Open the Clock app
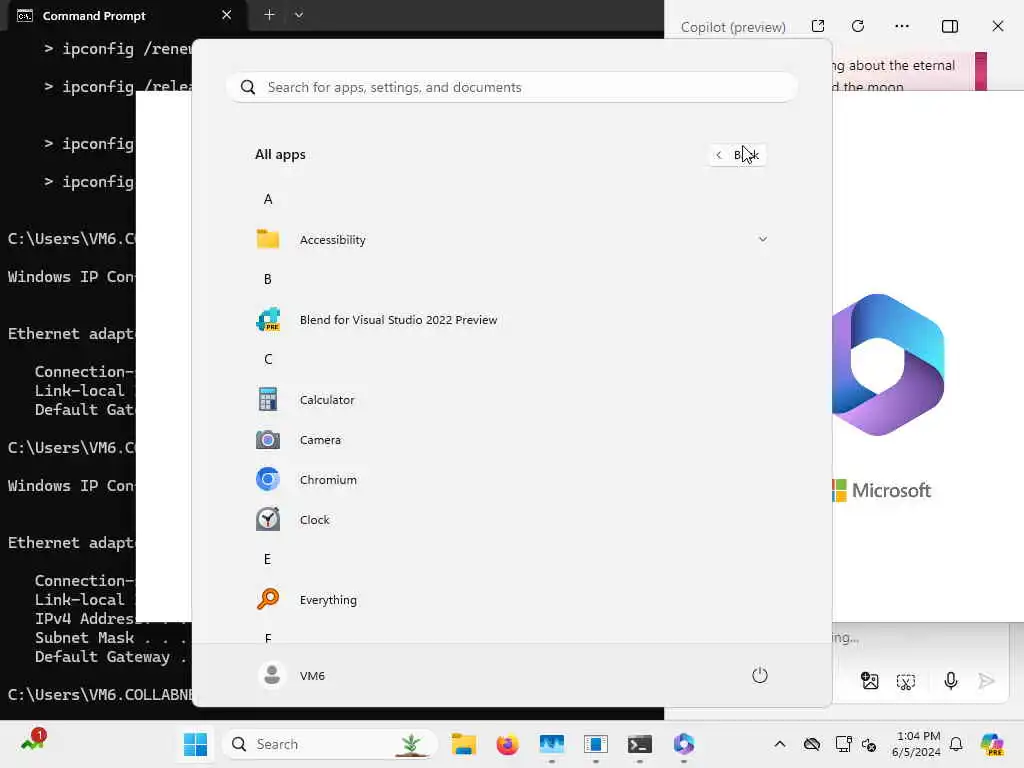This screenshot has height=768, width=1024. coord(511,520)
